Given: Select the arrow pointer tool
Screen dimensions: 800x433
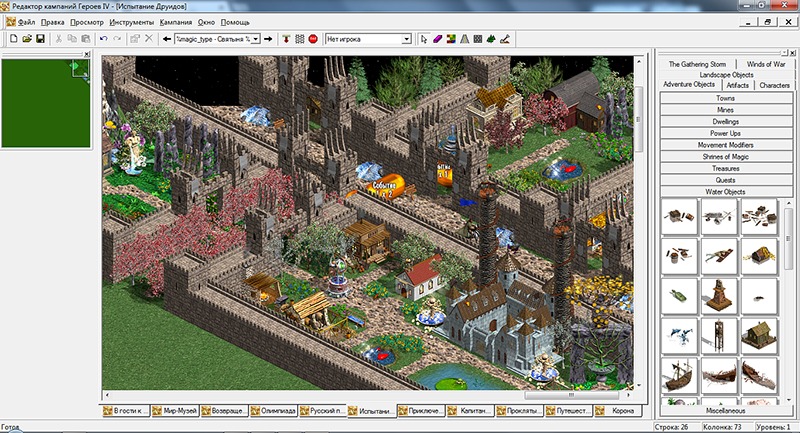Looking at the screenshot, I should click(424, 39).
